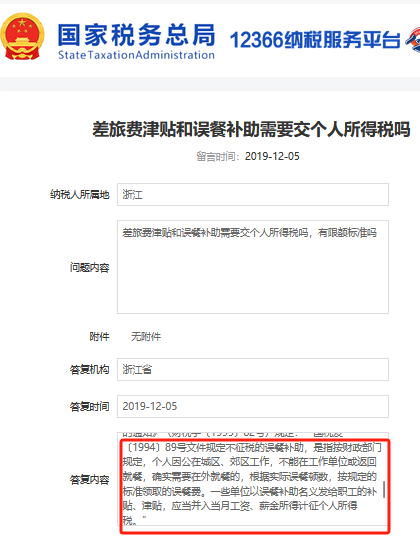Viewport: 420px width, 544px height.
Task: Click the 答复时间 label
Action: click(89, 406)
